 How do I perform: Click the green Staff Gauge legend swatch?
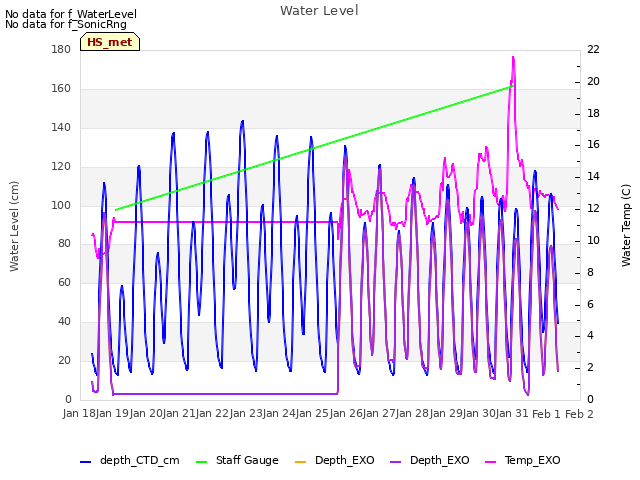point(201,462)
